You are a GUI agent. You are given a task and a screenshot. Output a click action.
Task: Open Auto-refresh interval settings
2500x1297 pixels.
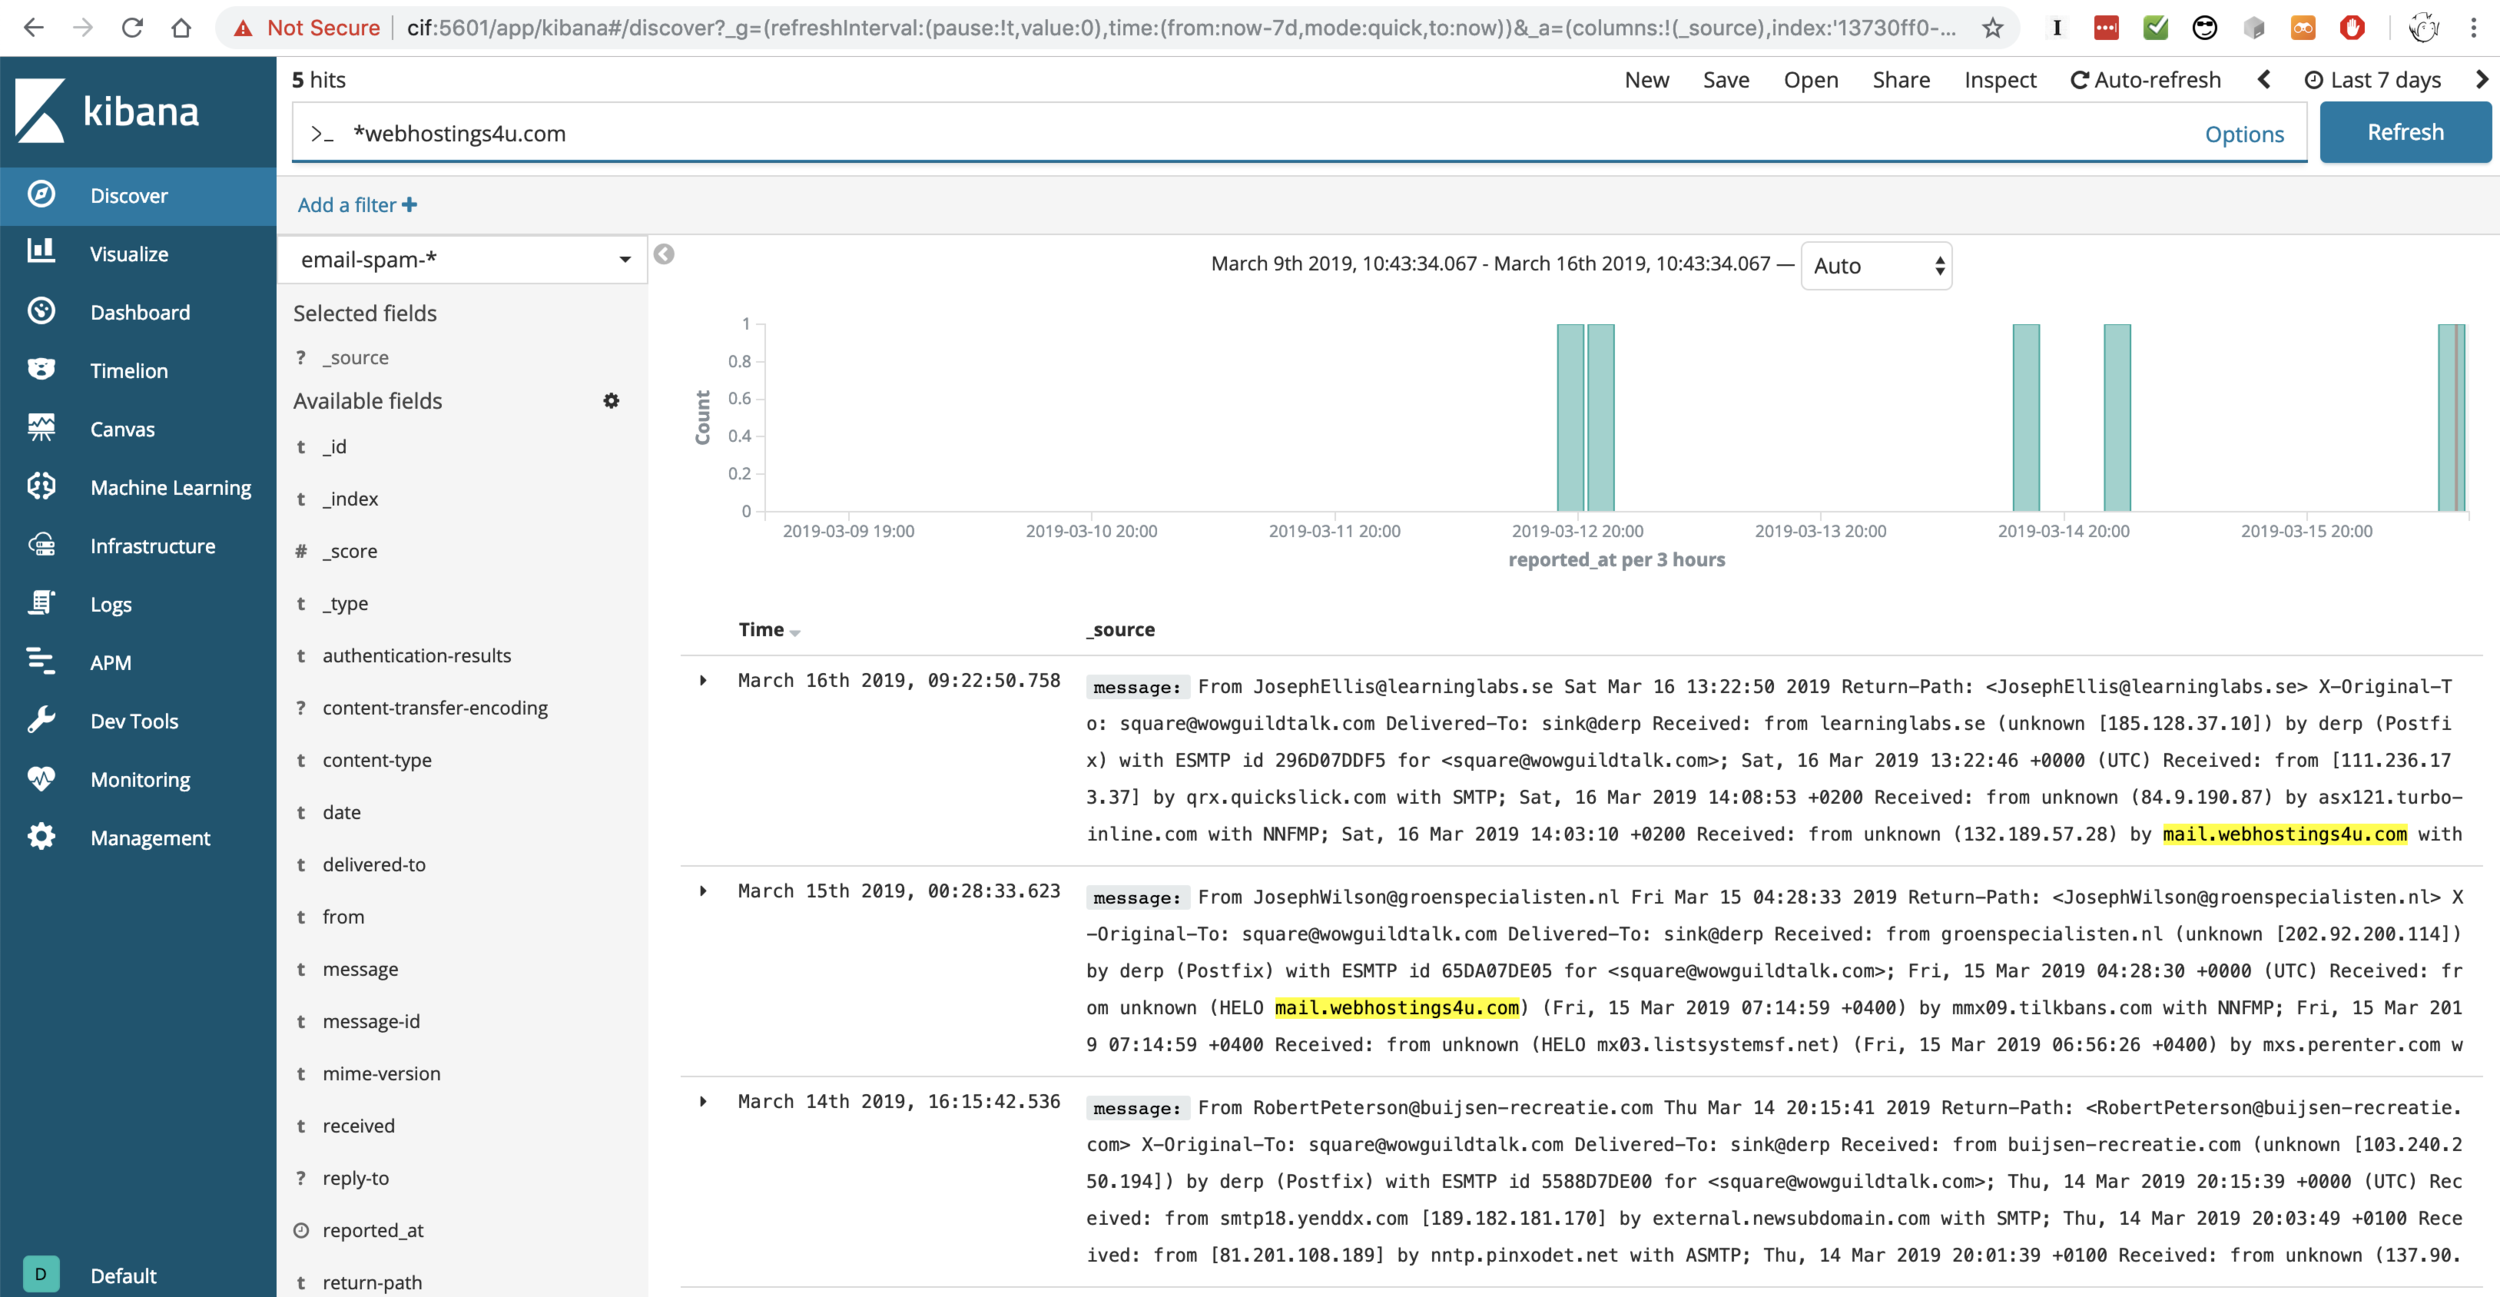(x=2145, y=80)
